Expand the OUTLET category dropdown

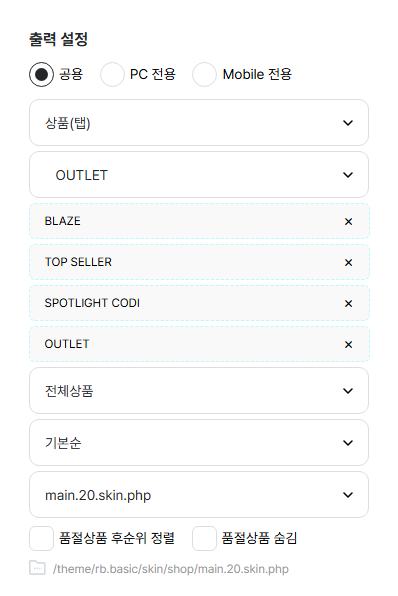click(x=199, y=175)
